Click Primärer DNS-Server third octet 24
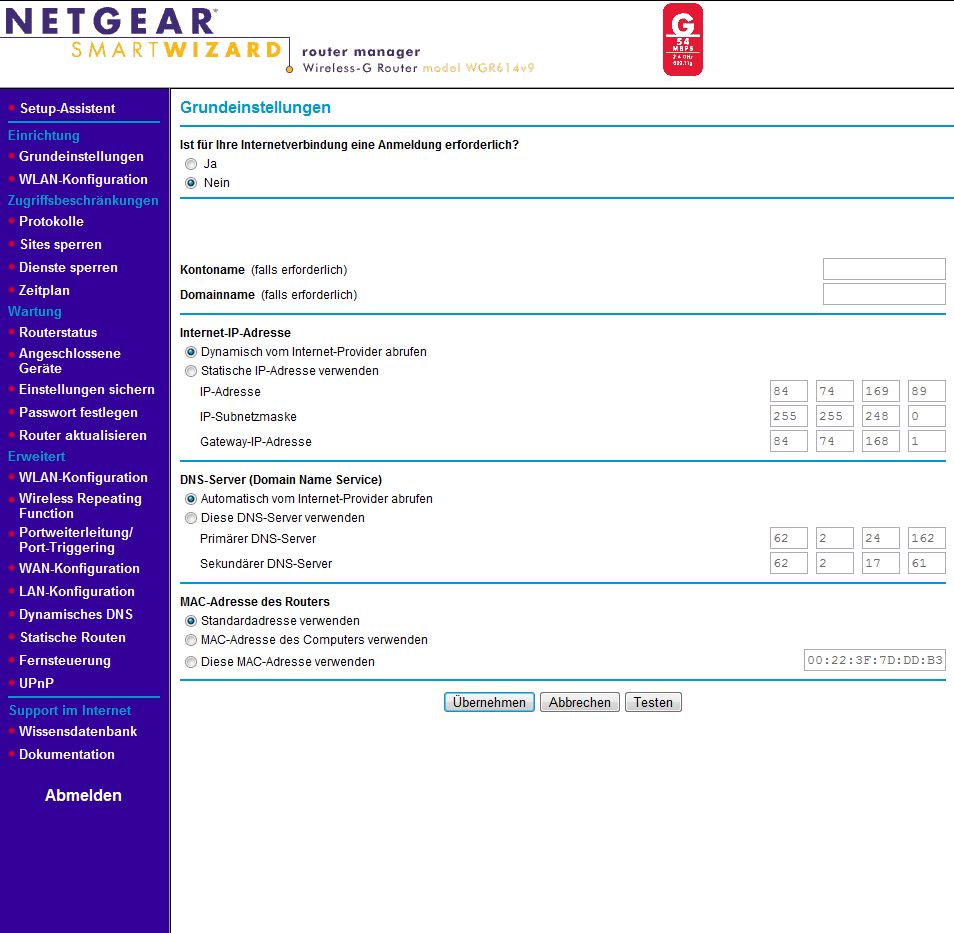This screenshot has width=954, height=933. pos(880,538)
